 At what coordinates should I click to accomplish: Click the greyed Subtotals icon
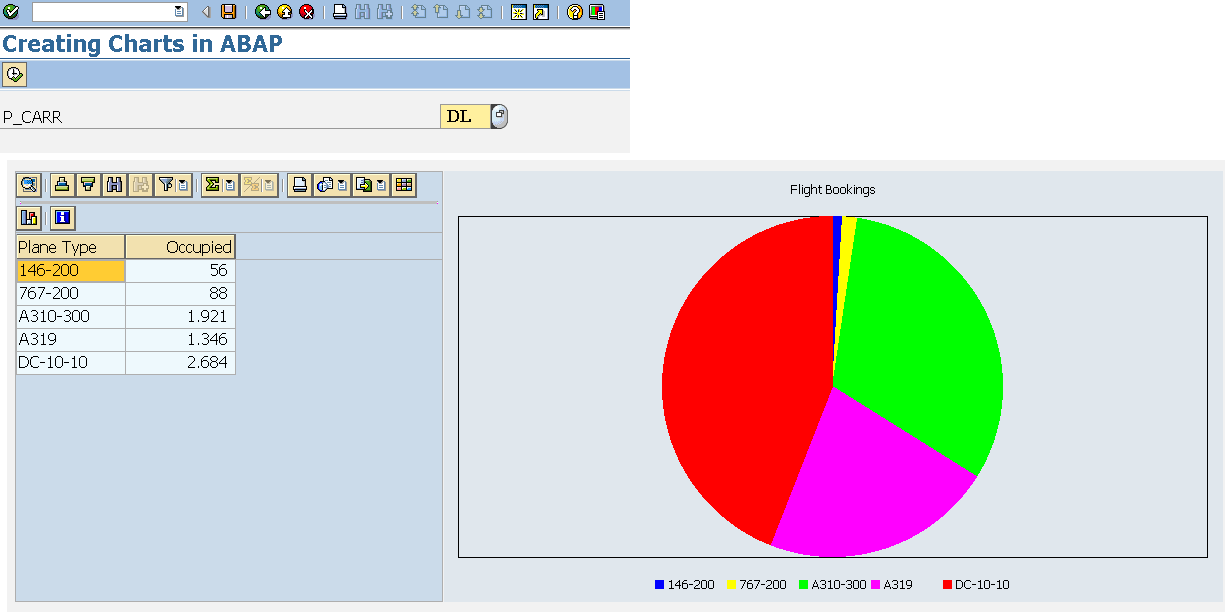pos(252,184)
